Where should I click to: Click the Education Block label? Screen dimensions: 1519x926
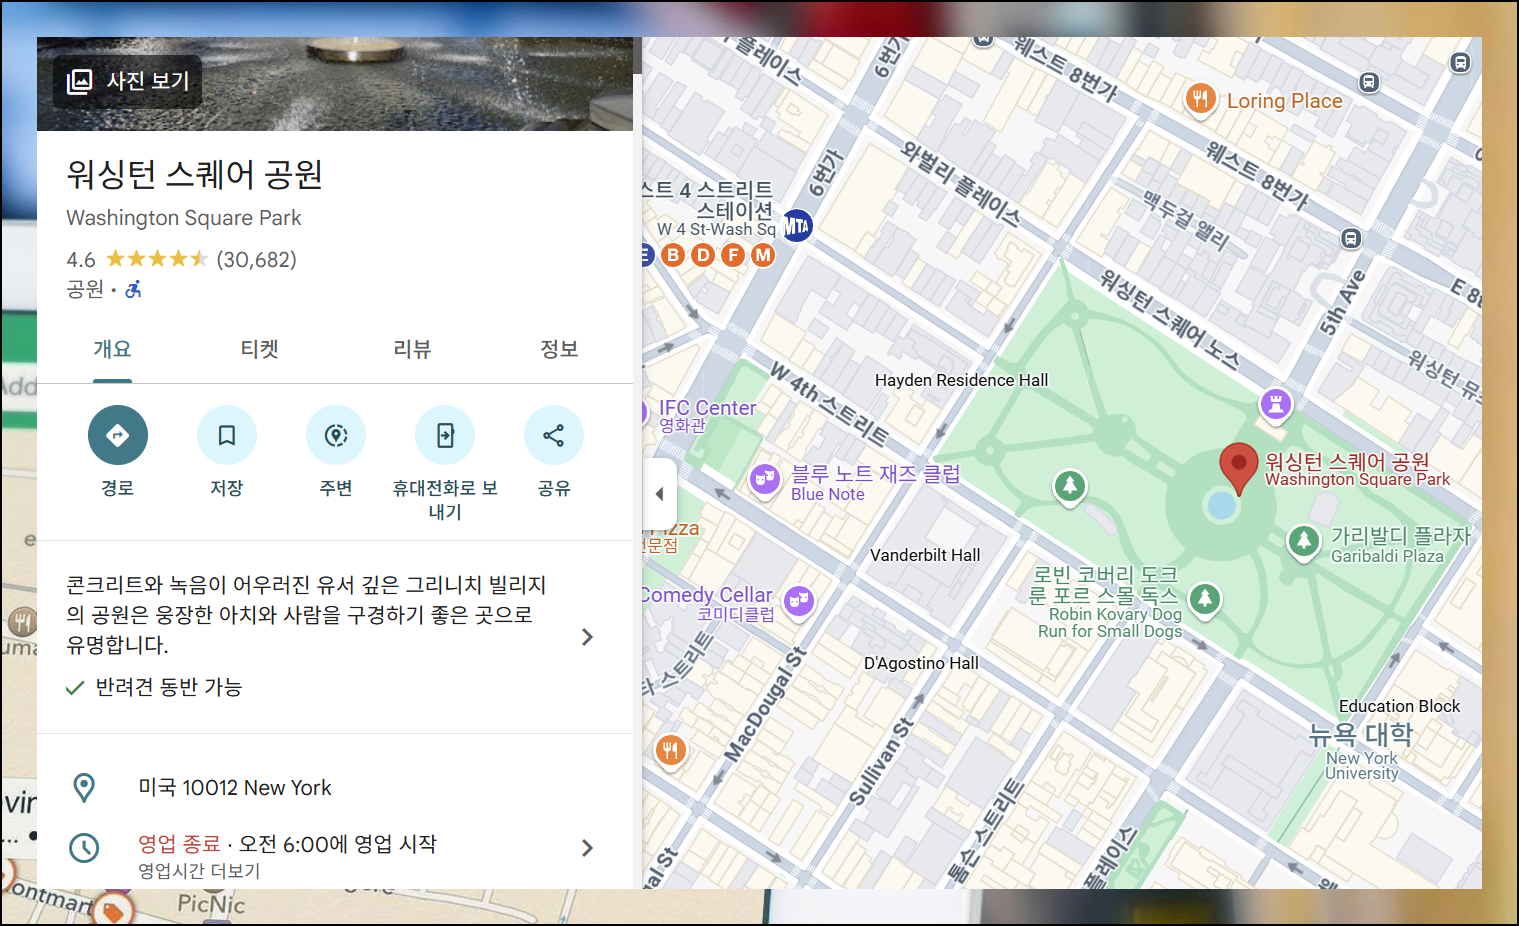pyautogui.click(x=1399, y=706)
